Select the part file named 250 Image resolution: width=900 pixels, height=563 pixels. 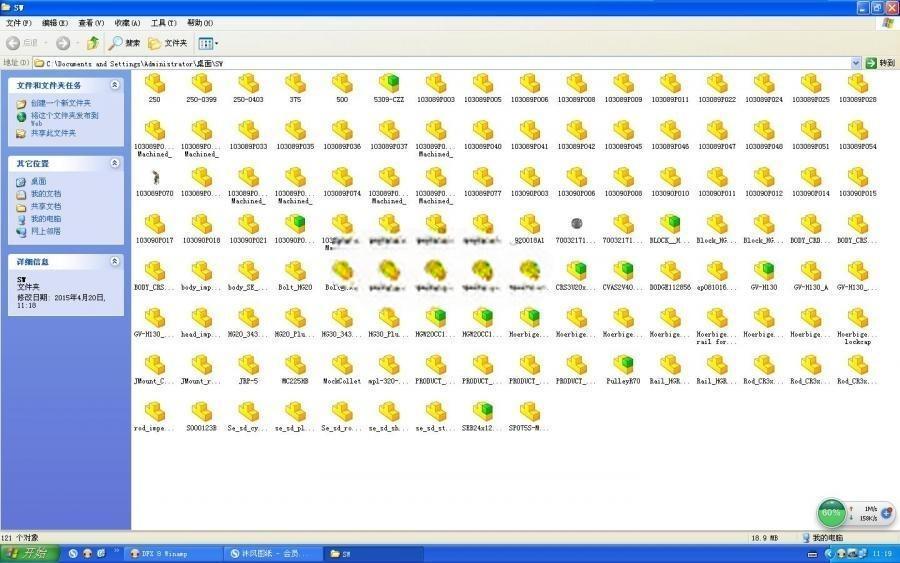tap(154, 84)
